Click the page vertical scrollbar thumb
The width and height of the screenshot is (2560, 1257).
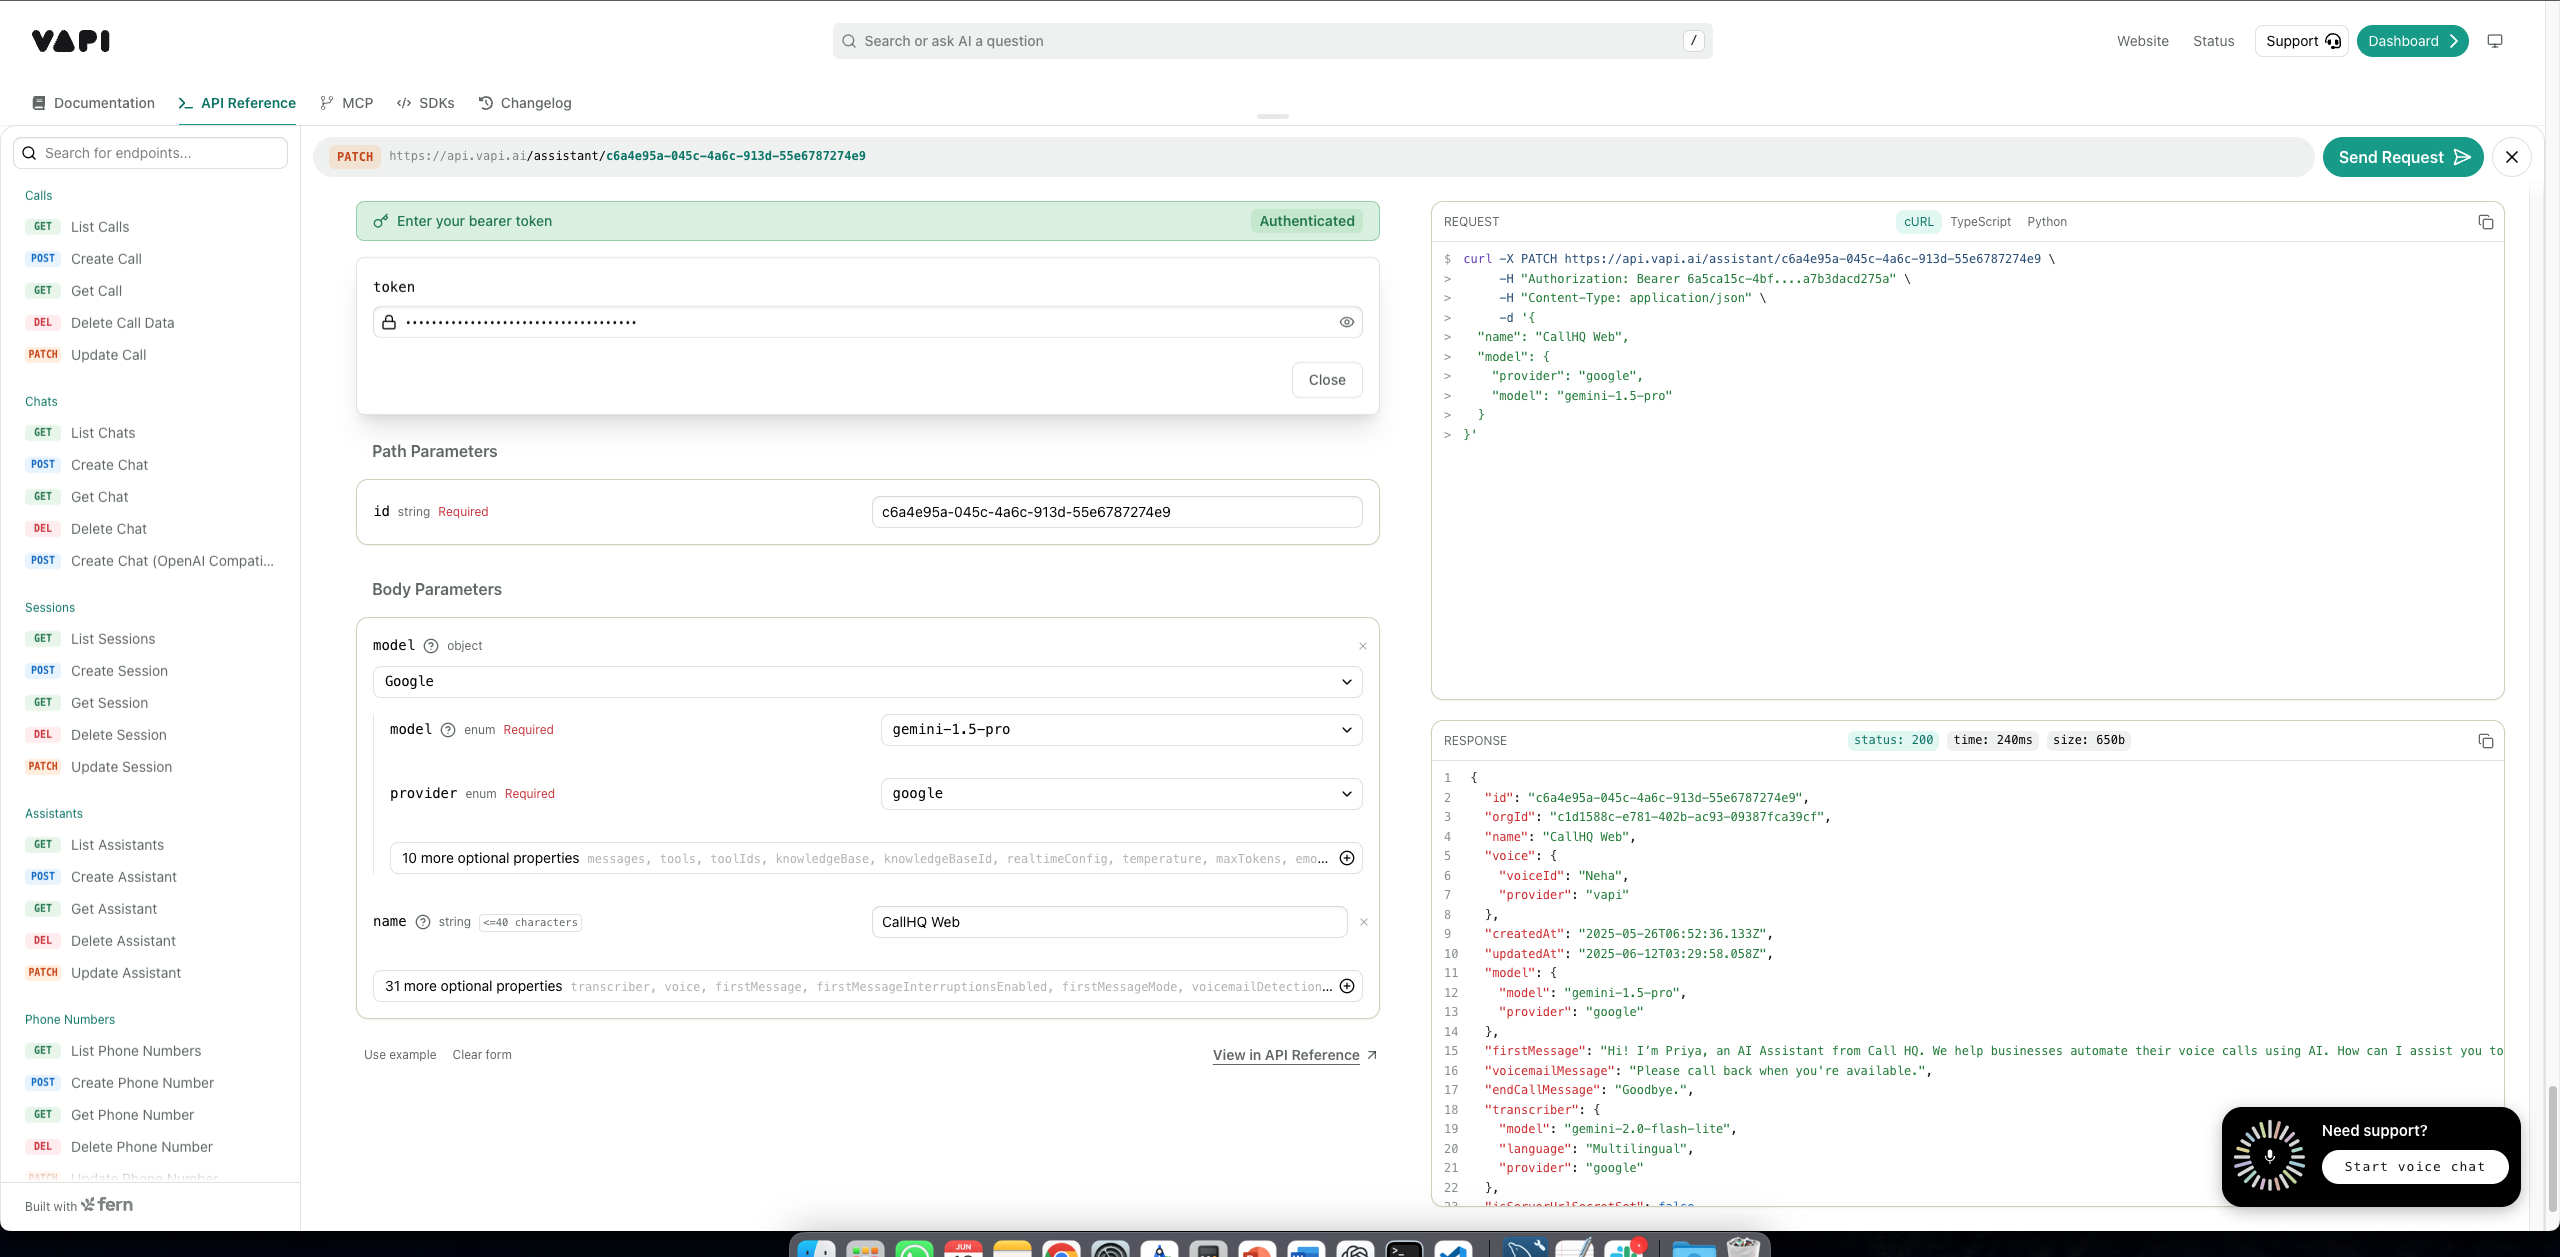pyautogui.click(x=2552, y=1148)
